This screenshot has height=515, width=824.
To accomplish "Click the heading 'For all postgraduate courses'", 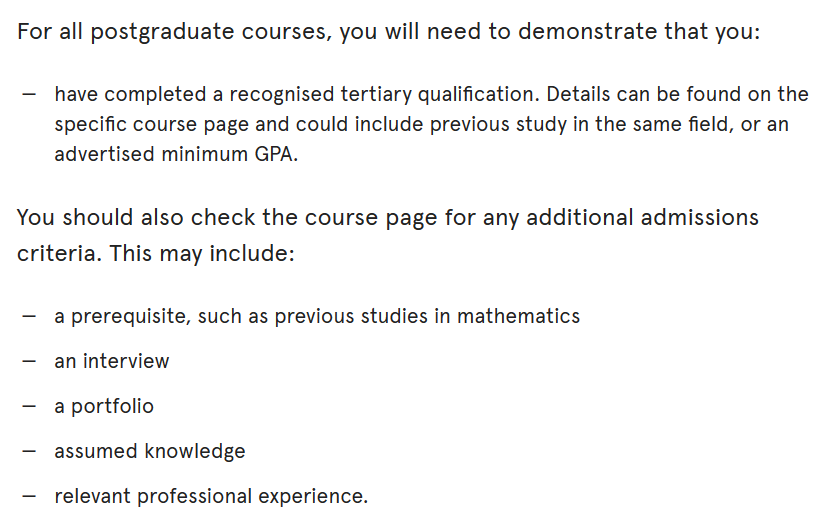I will click(x=388, y=32).
